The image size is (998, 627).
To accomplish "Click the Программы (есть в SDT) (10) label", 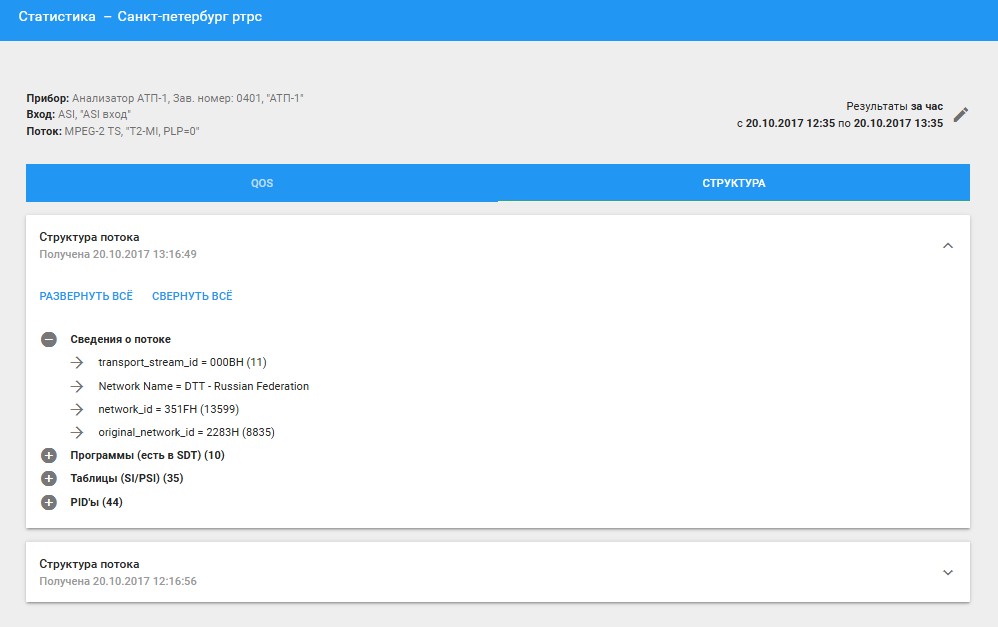I will click(147, 455).
